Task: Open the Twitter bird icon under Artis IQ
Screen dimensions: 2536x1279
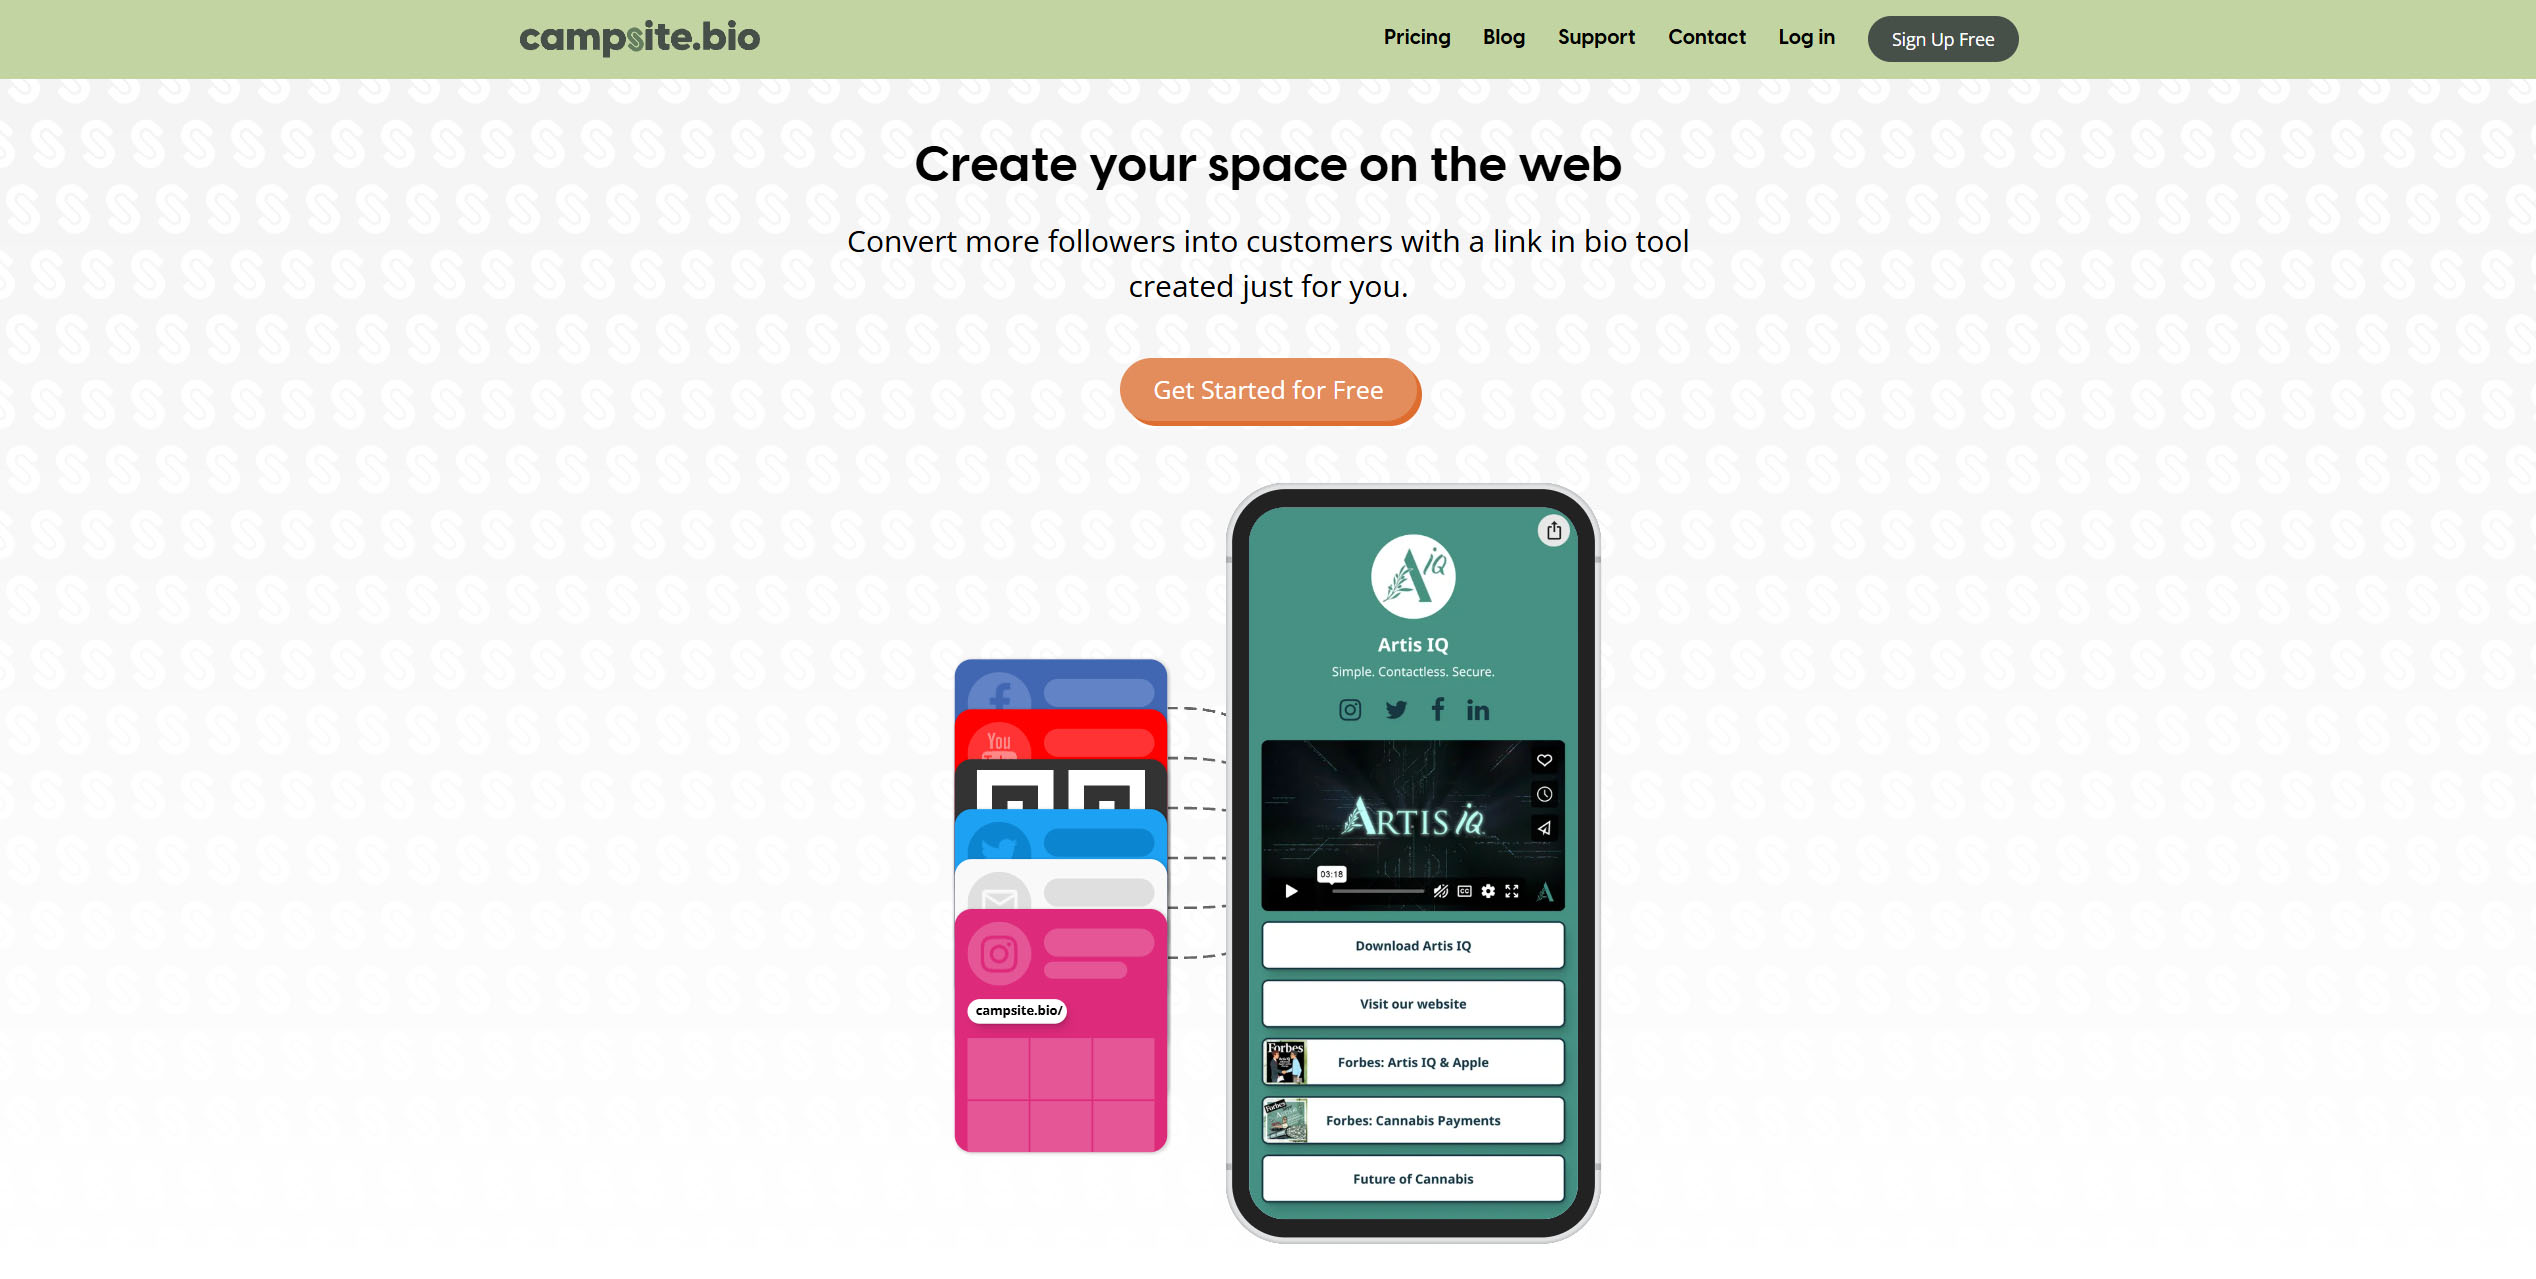Action: coord(1396,710)
